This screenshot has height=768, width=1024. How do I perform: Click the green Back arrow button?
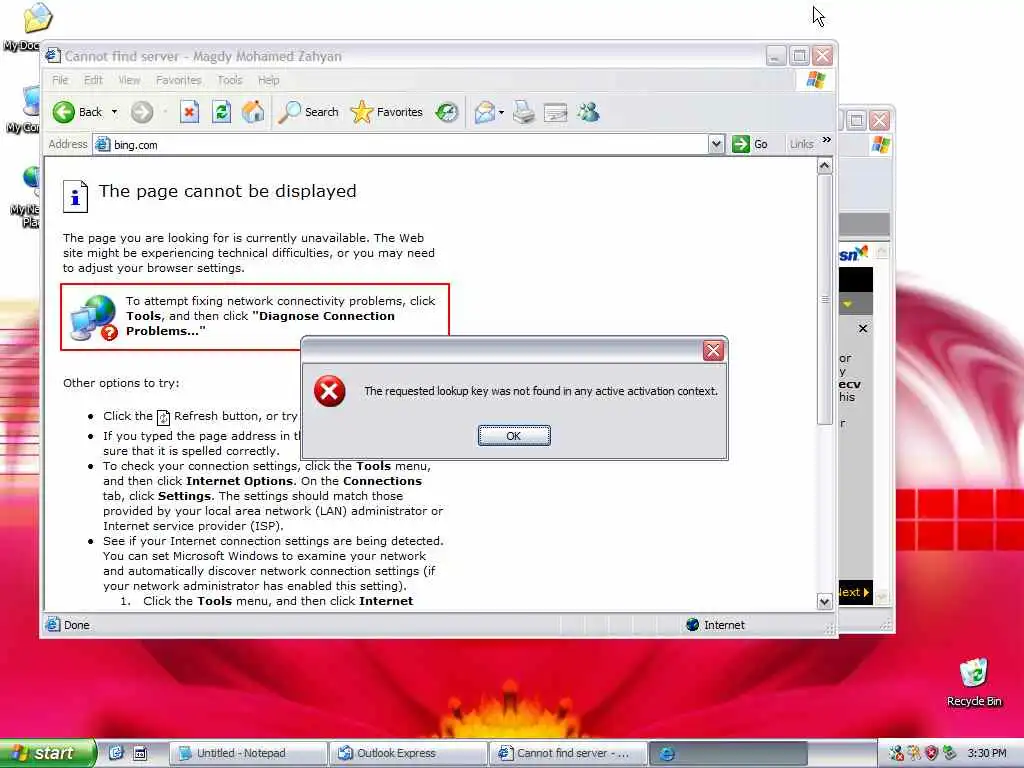(x=64, y=112)
